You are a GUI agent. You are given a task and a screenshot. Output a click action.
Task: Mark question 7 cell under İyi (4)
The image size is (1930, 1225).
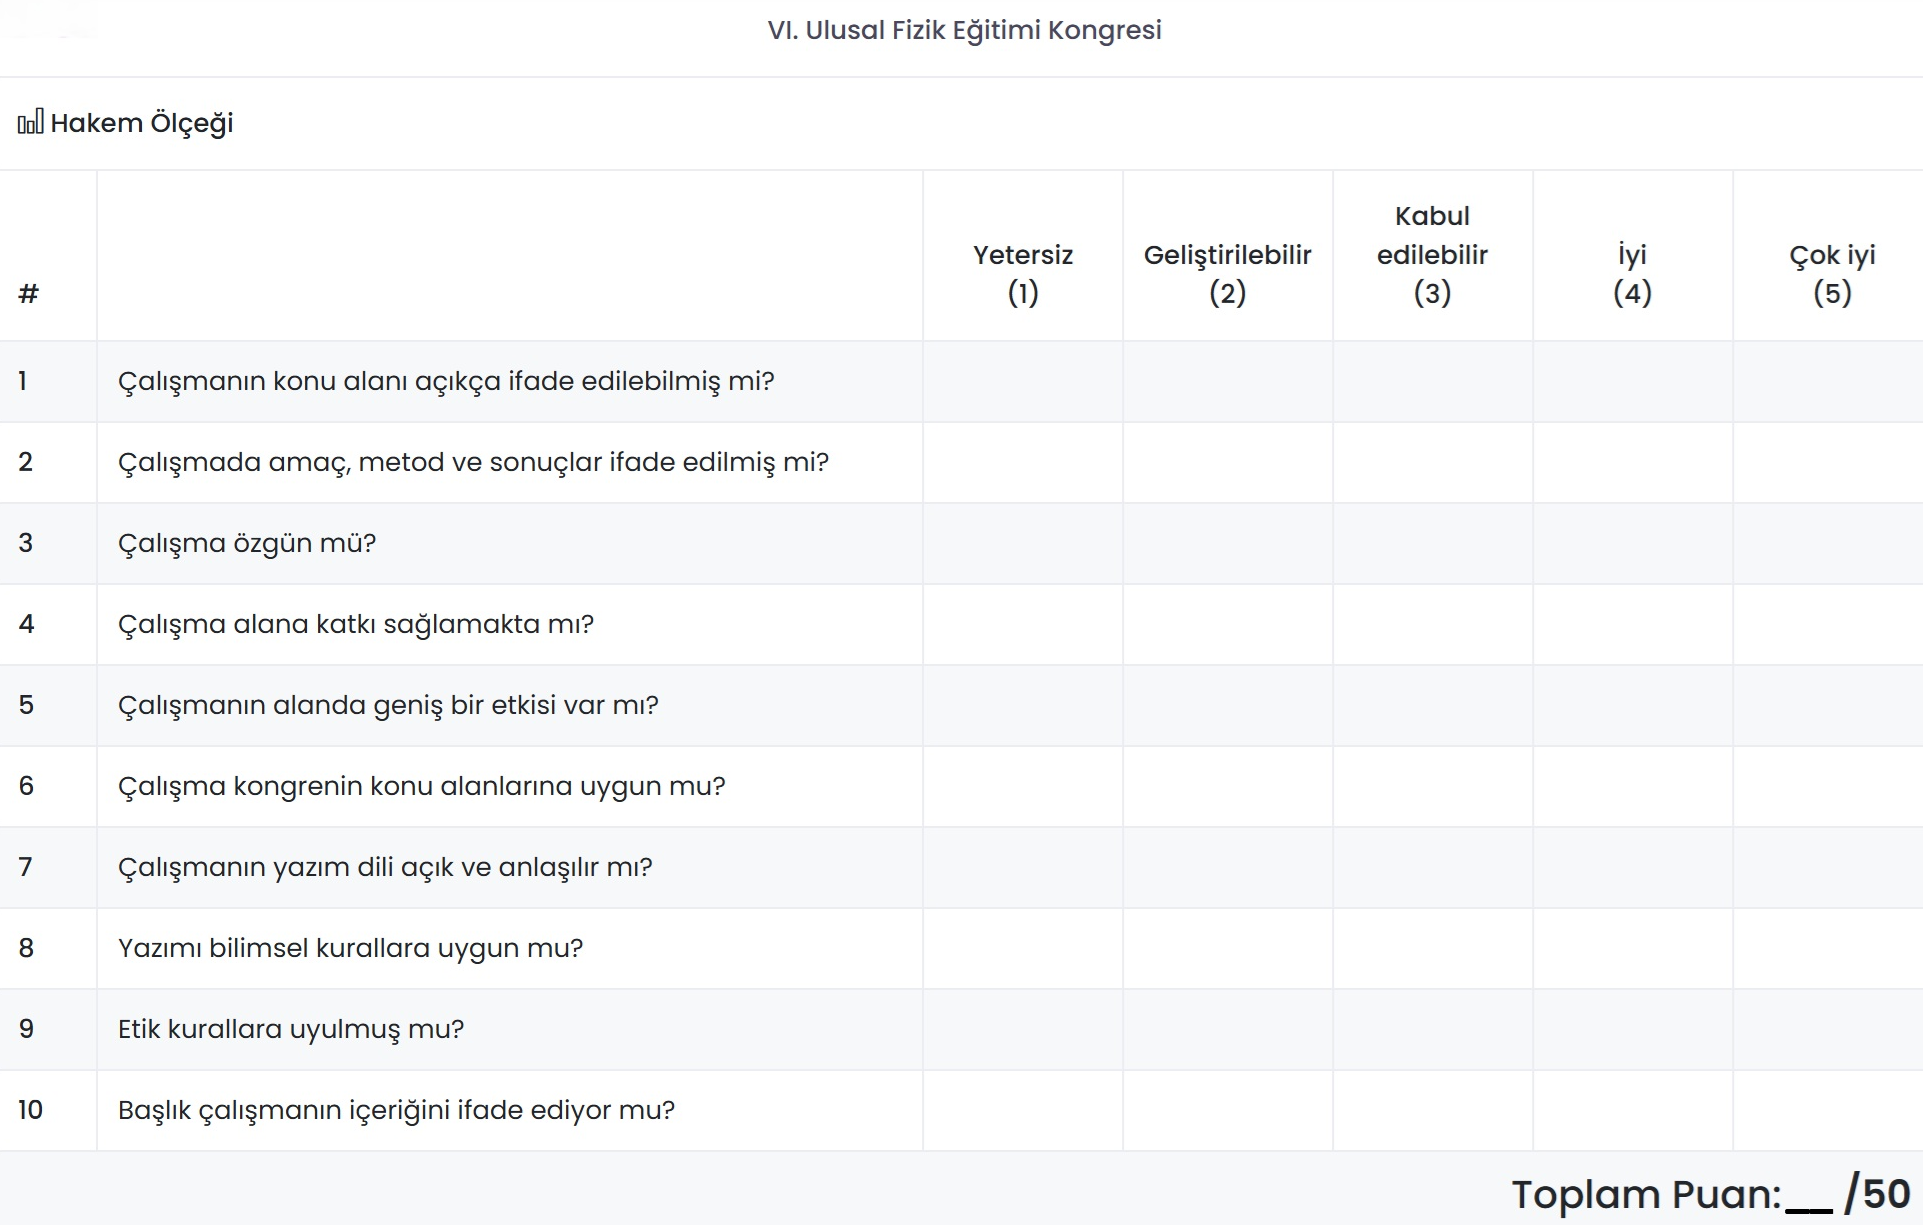tap(1632, 867)
